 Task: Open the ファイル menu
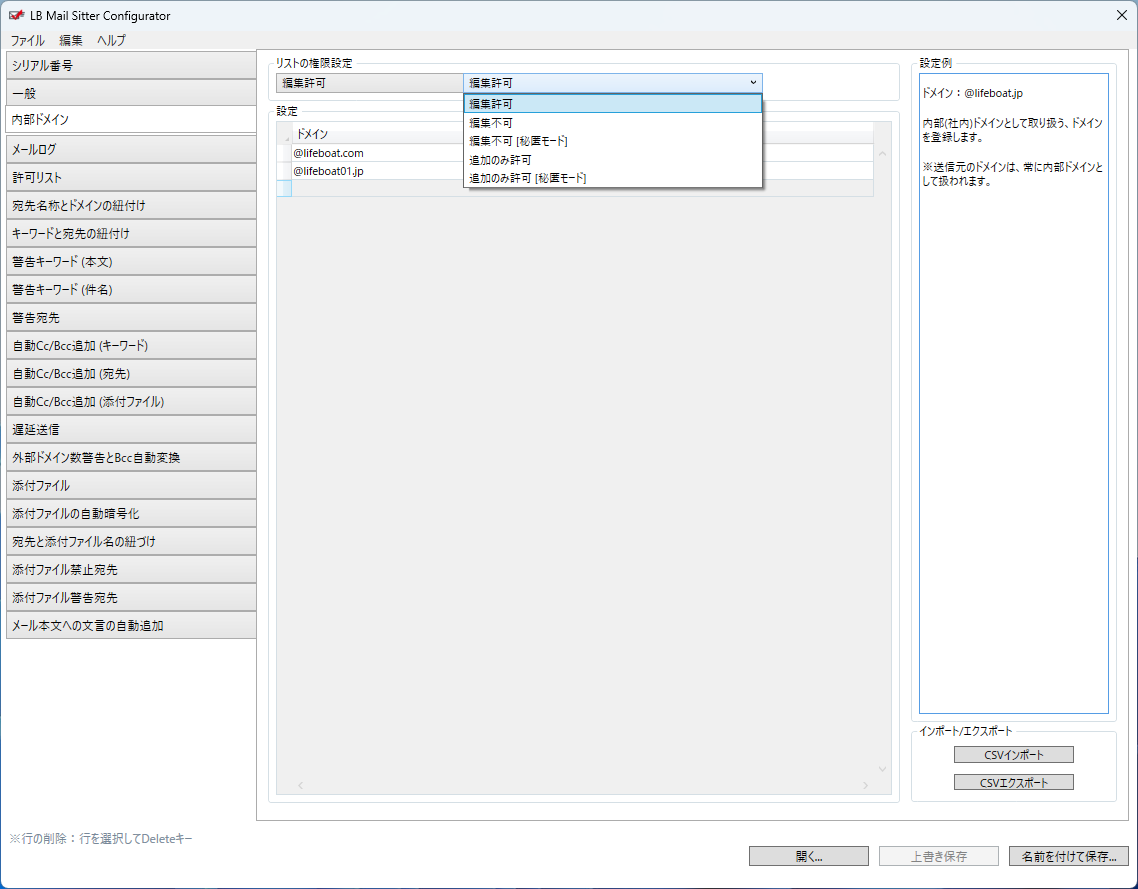point(27,41)
